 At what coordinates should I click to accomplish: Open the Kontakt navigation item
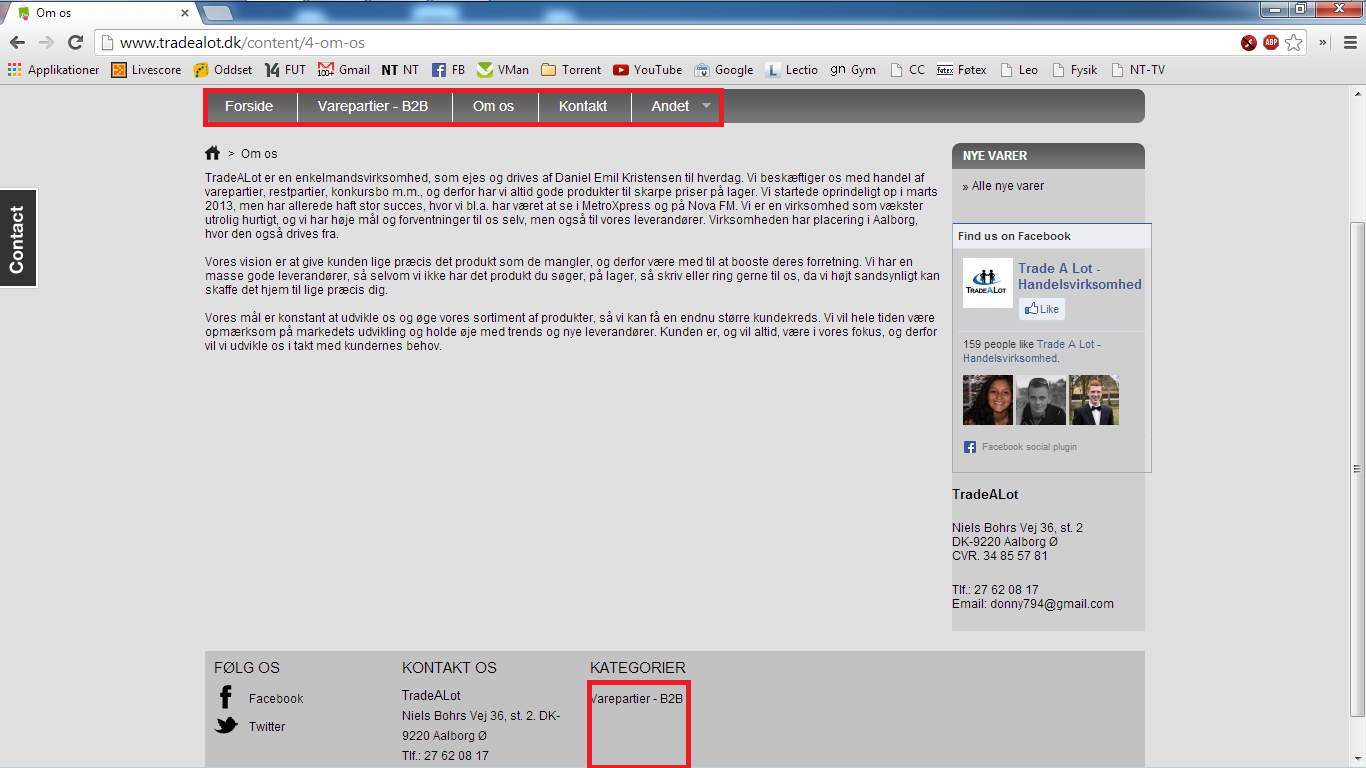[583, 106]
